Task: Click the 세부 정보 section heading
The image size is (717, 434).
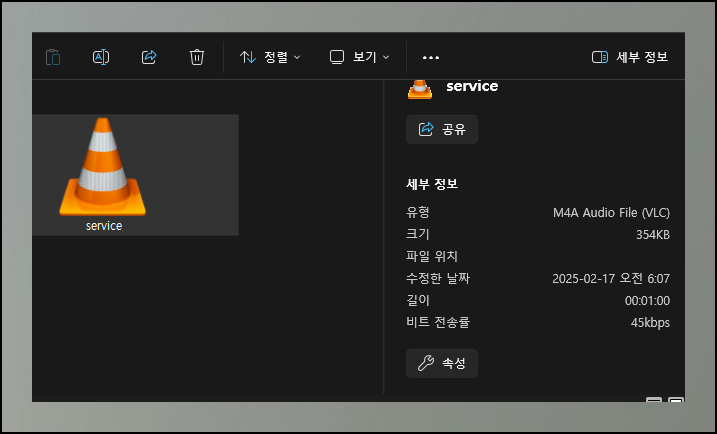Action: pyautogui.click(x=432, y=184)
